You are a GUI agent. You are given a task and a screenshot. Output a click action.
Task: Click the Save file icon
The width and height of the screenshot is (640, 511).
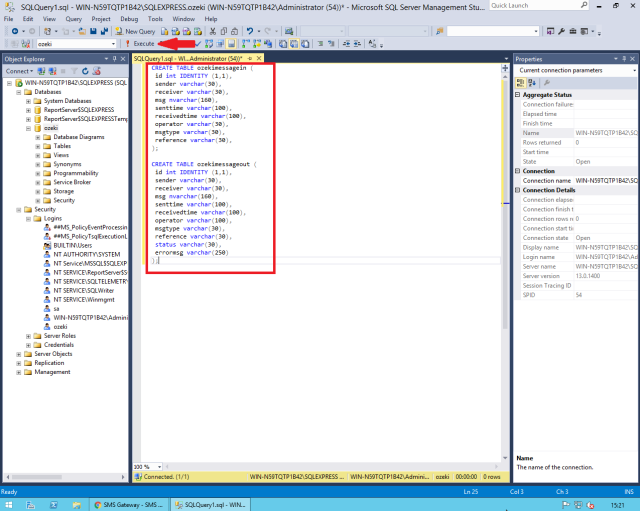(x=93, y=31)
